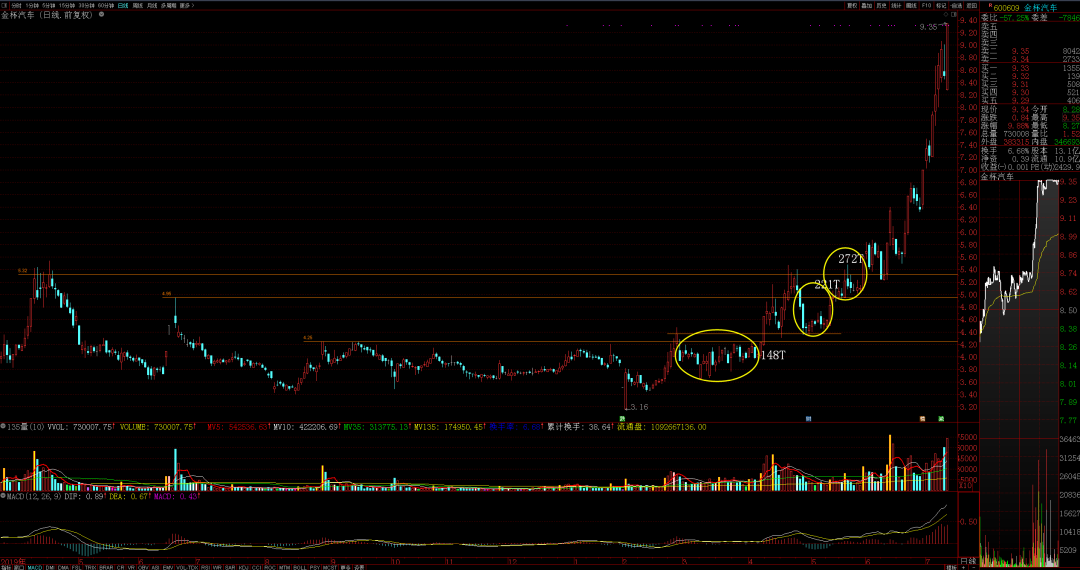1080x570 pixels.
Task: Select the 周线 weekly chart tab
Action: [138, 6]
